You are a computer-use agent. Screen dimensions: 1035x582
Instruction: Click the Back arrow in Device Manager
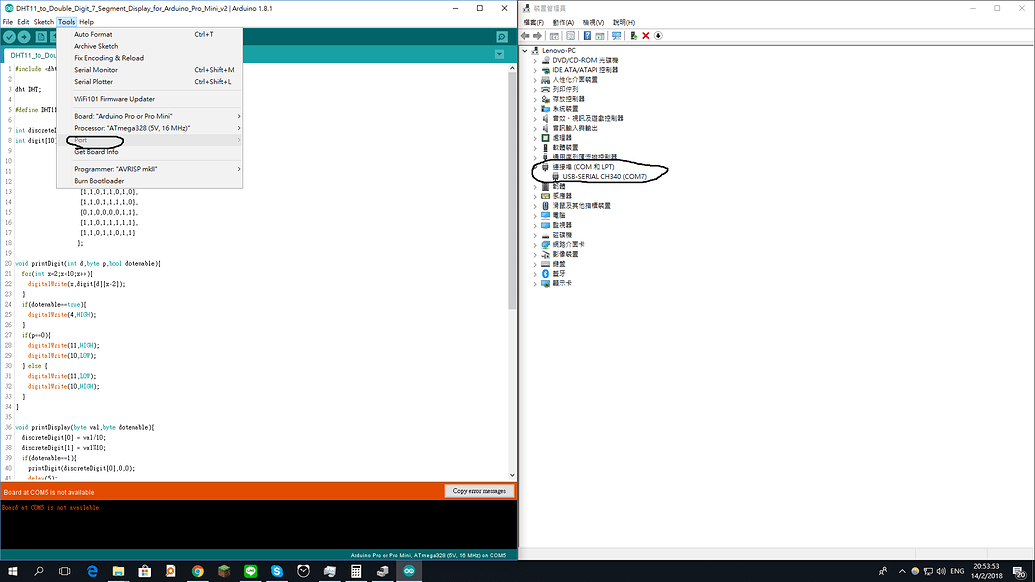(524, 36)
